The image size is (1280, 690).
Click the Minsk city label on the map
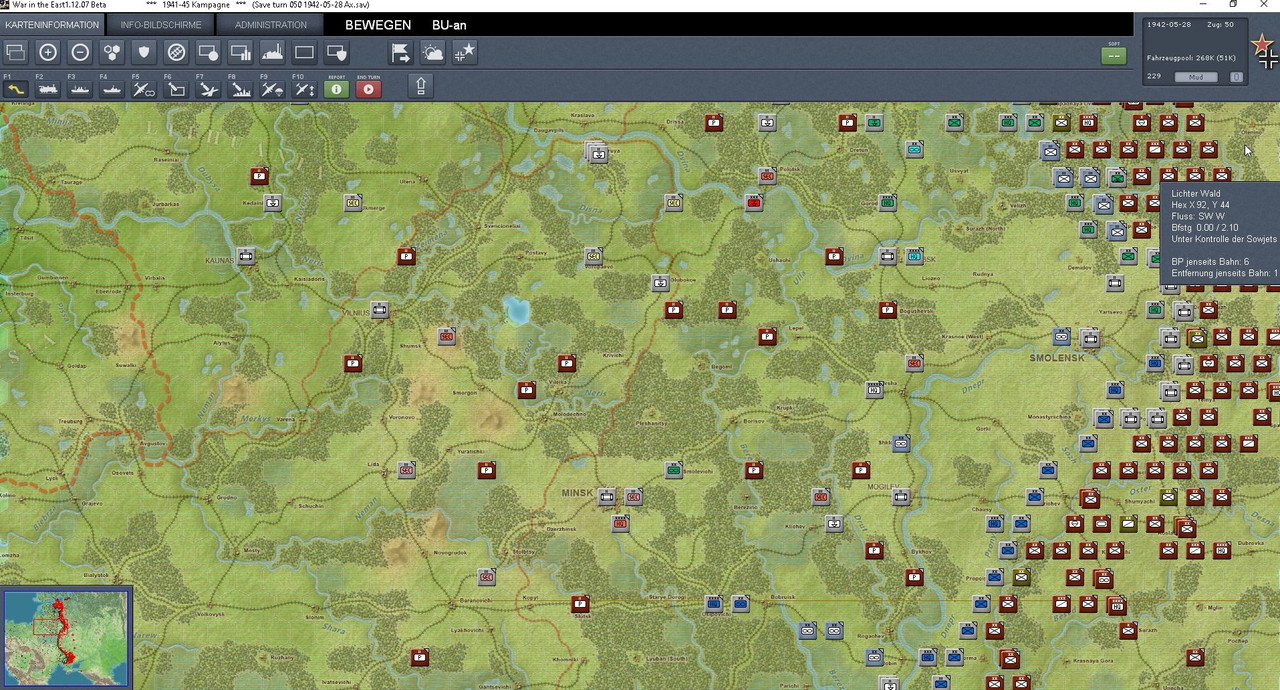click(x=577, y=494)
